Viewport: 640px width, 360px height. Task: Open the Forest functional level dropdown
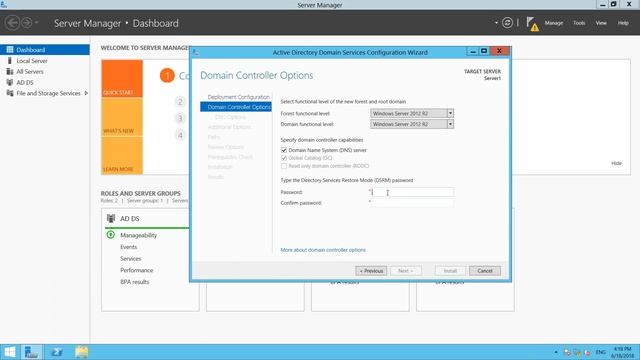tap(412, 113)
